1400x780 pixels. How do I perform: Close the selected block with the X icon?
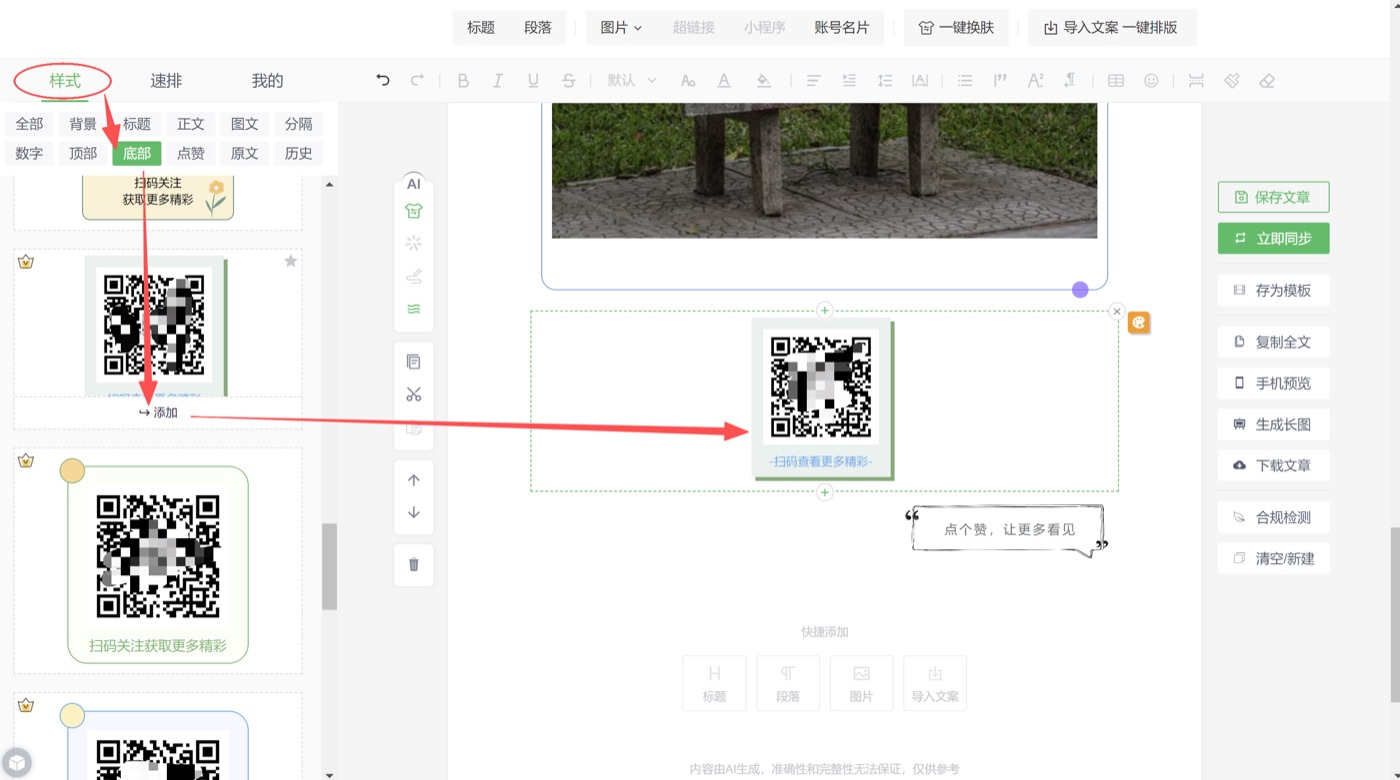1117,311
